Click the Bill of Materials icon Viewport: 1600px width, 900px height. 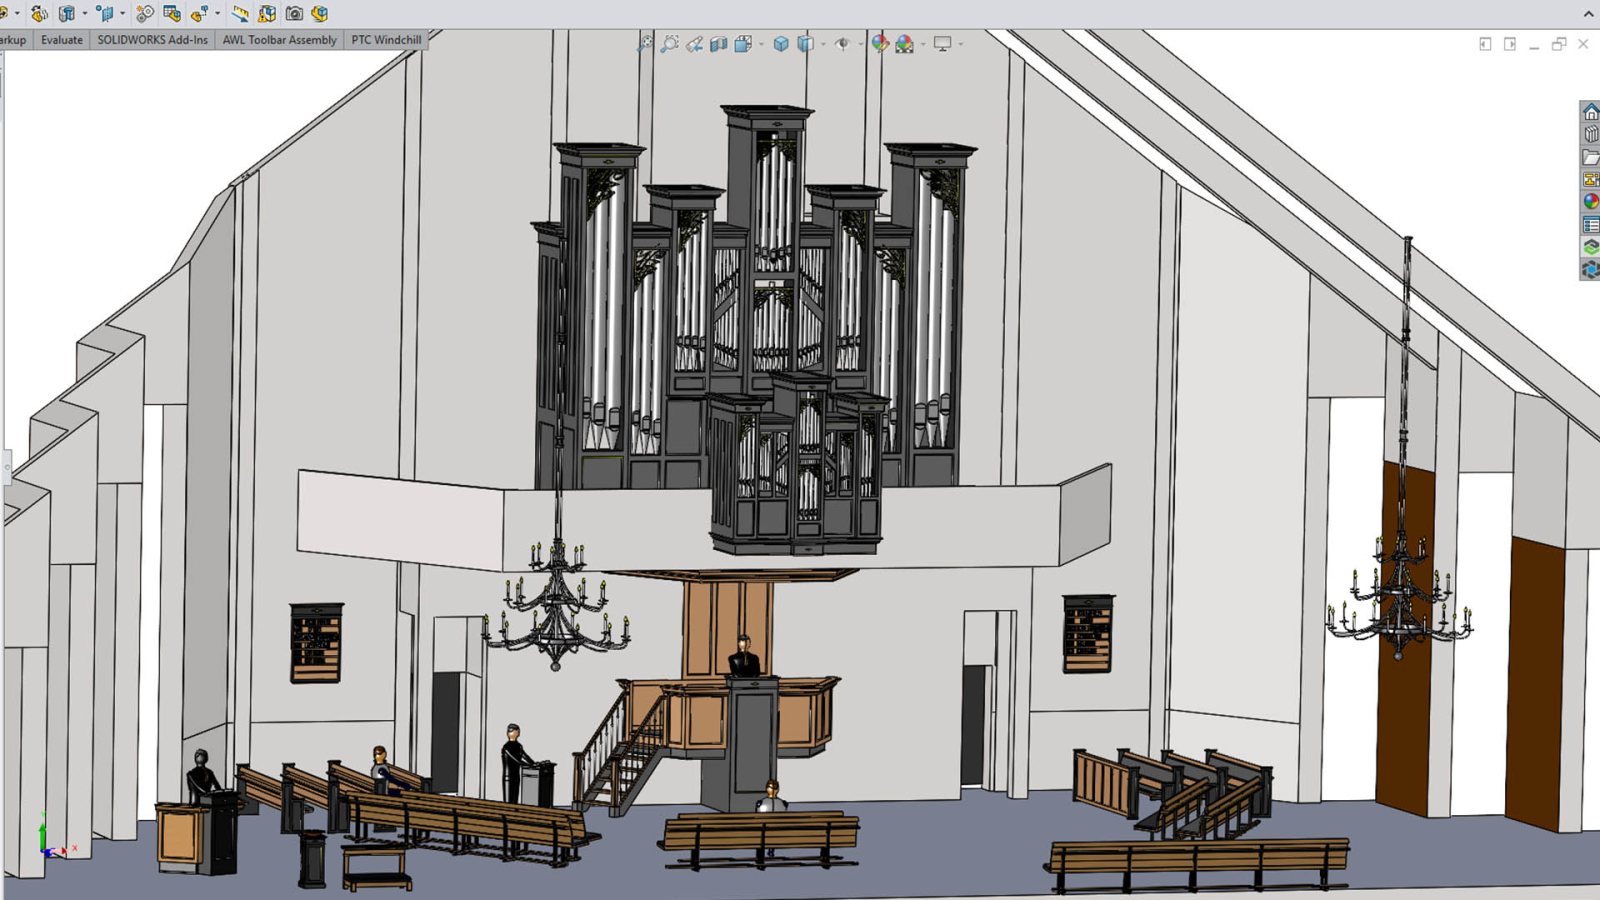tap(172, 13)
